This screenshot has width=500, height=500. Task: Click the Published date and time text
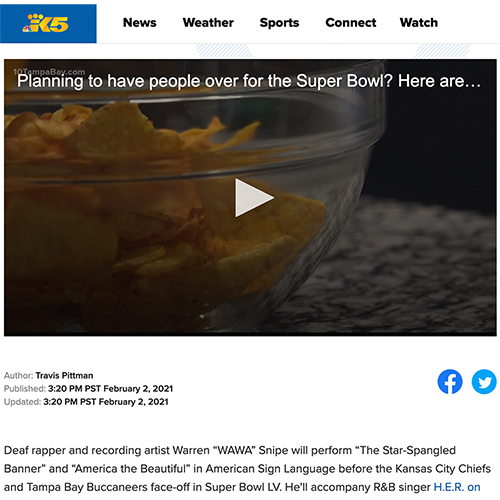click(110, 389)
